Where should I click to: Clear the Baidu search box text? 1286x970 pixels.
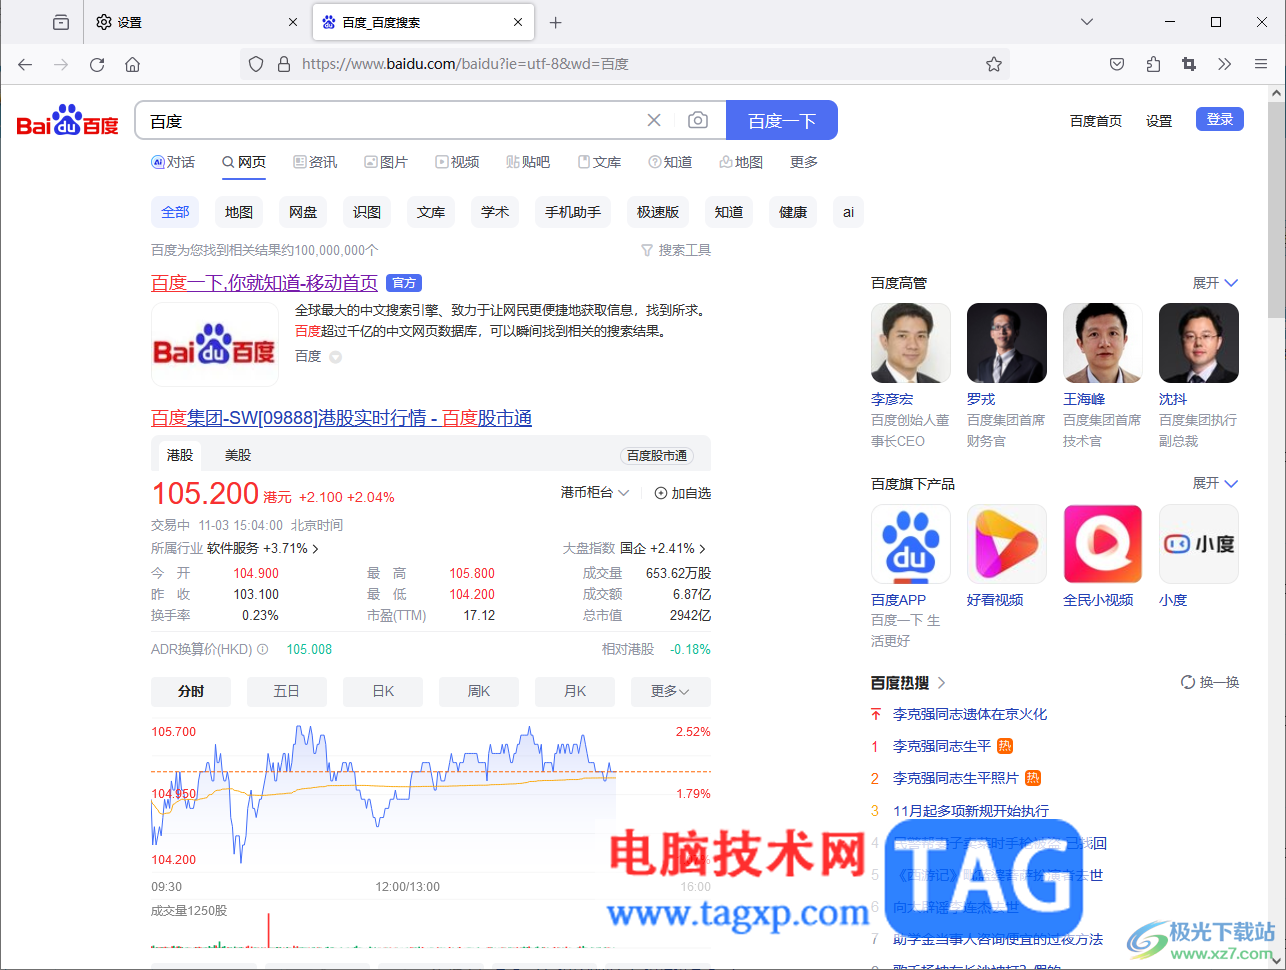[654, 120]
